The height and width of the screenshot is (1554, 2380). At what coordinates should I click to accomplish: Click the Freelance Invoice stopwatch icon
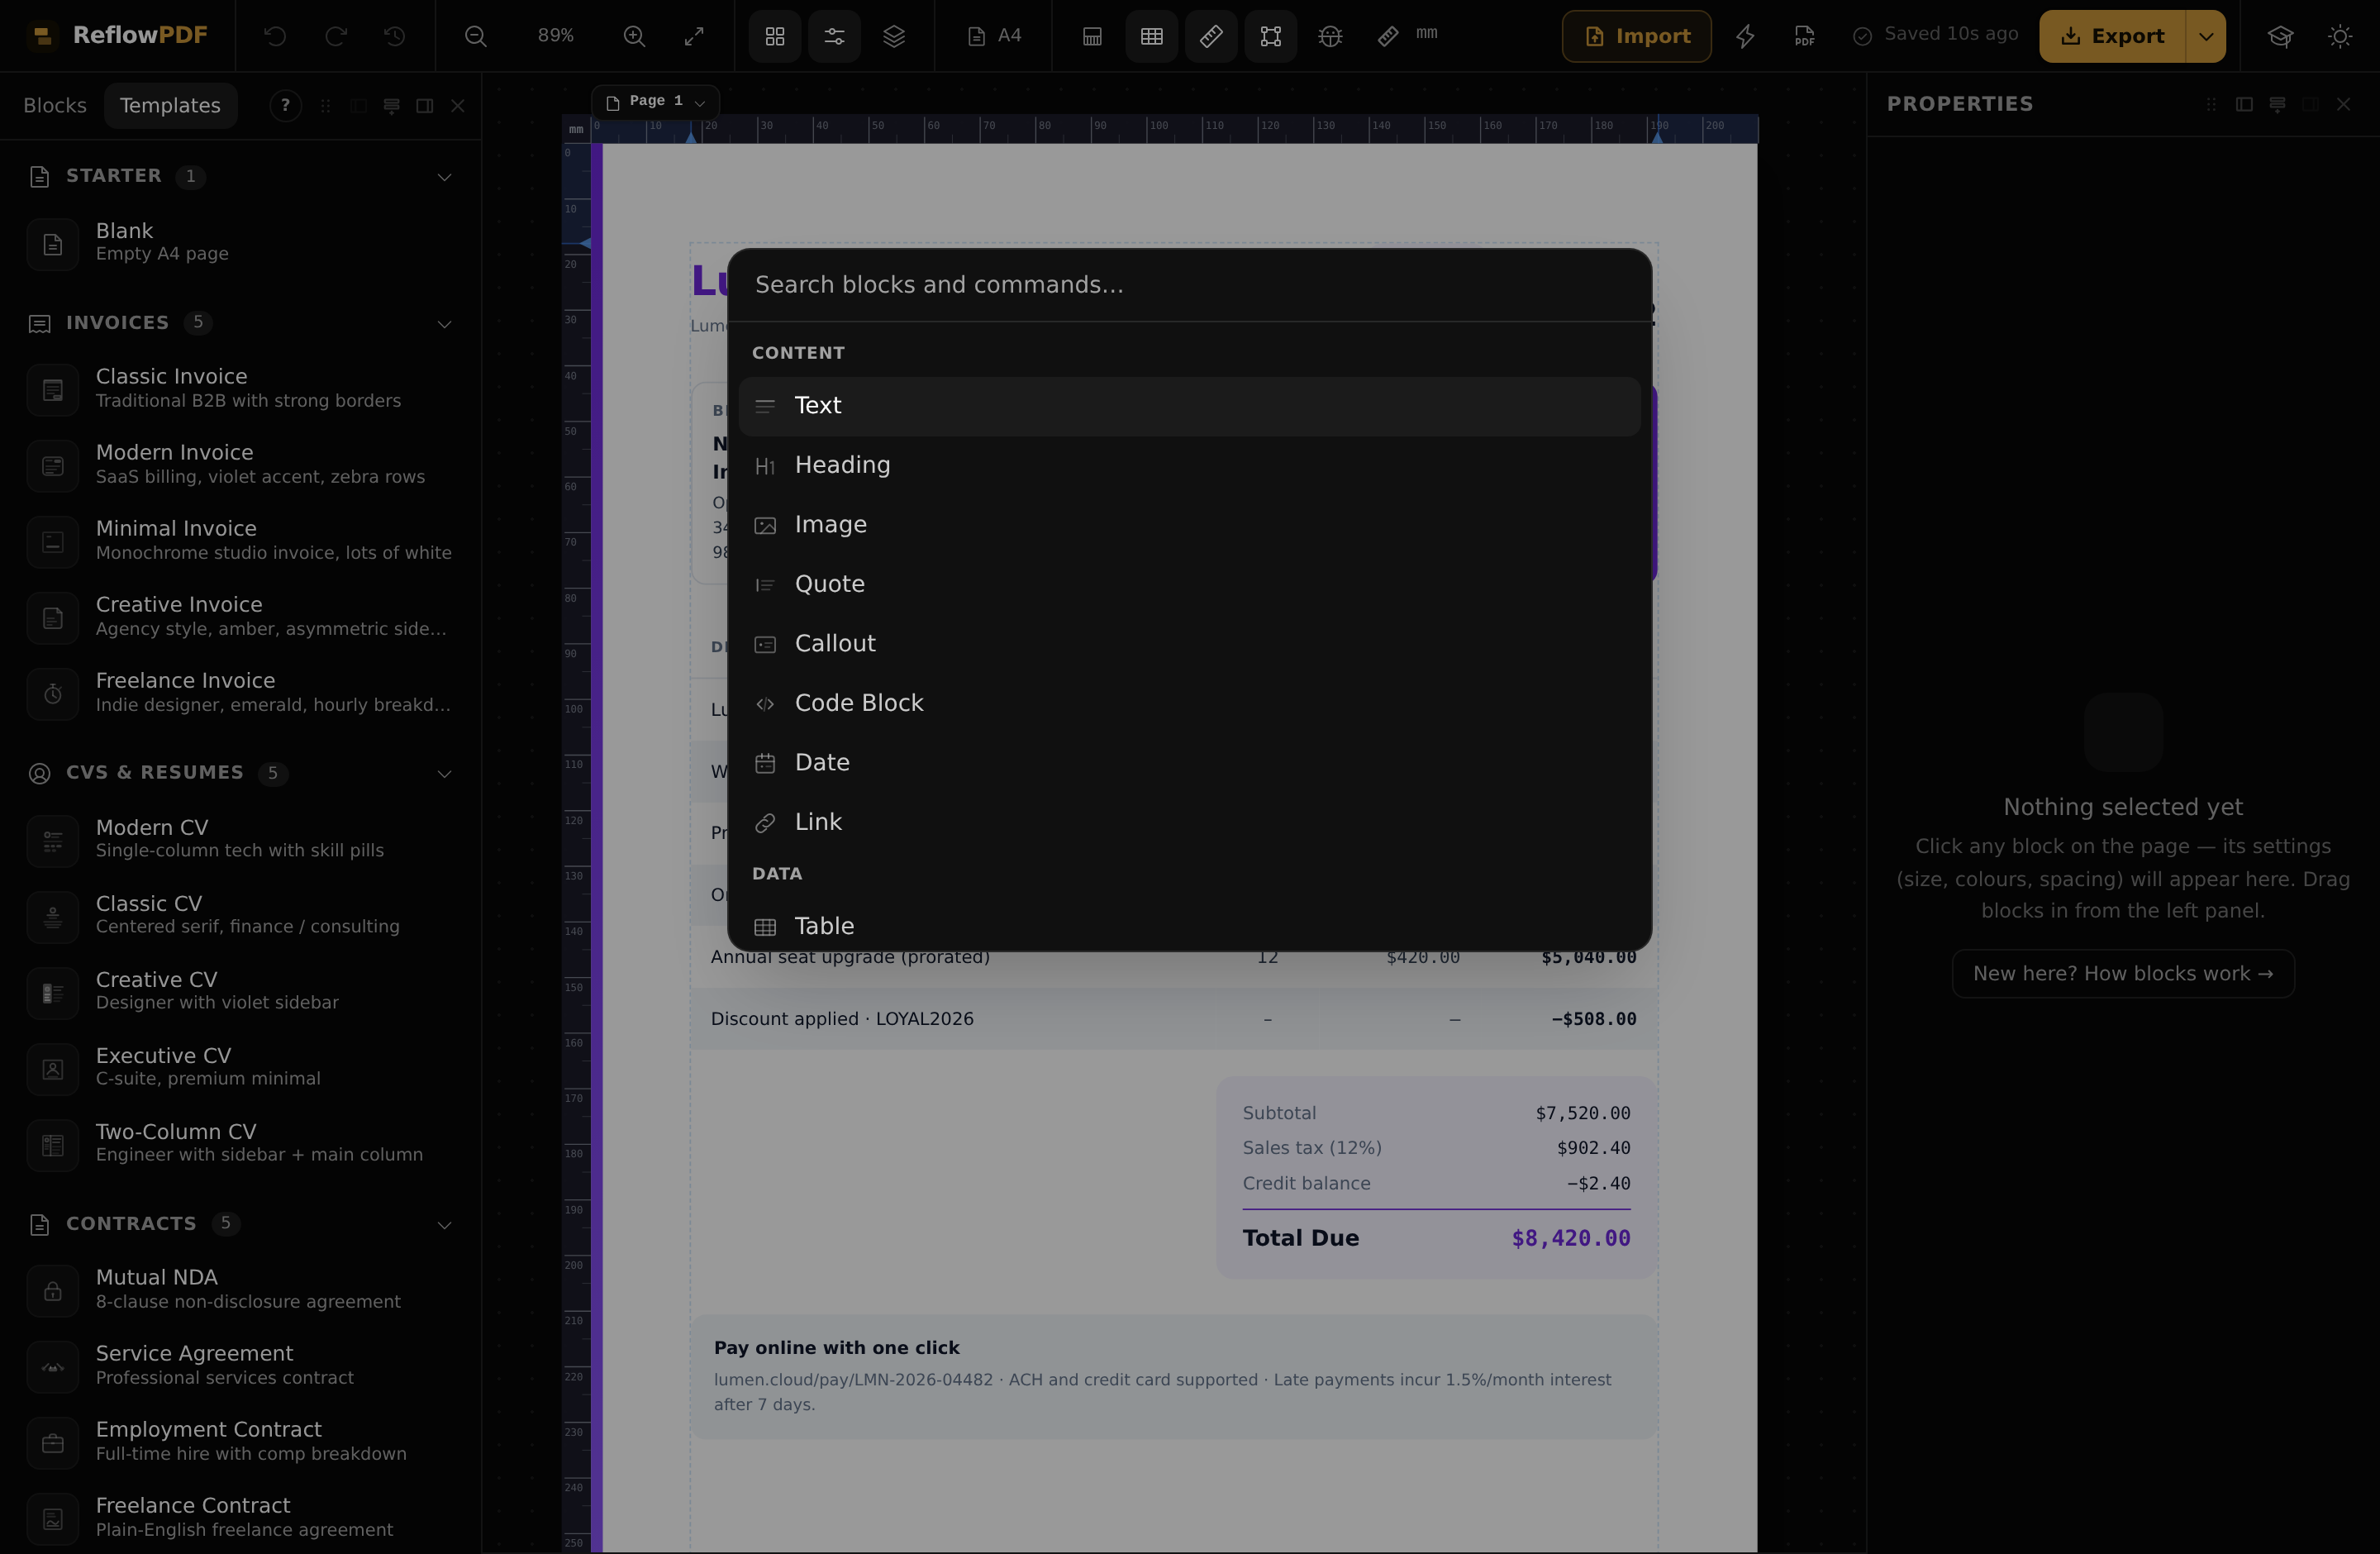[x=53, y=693]
